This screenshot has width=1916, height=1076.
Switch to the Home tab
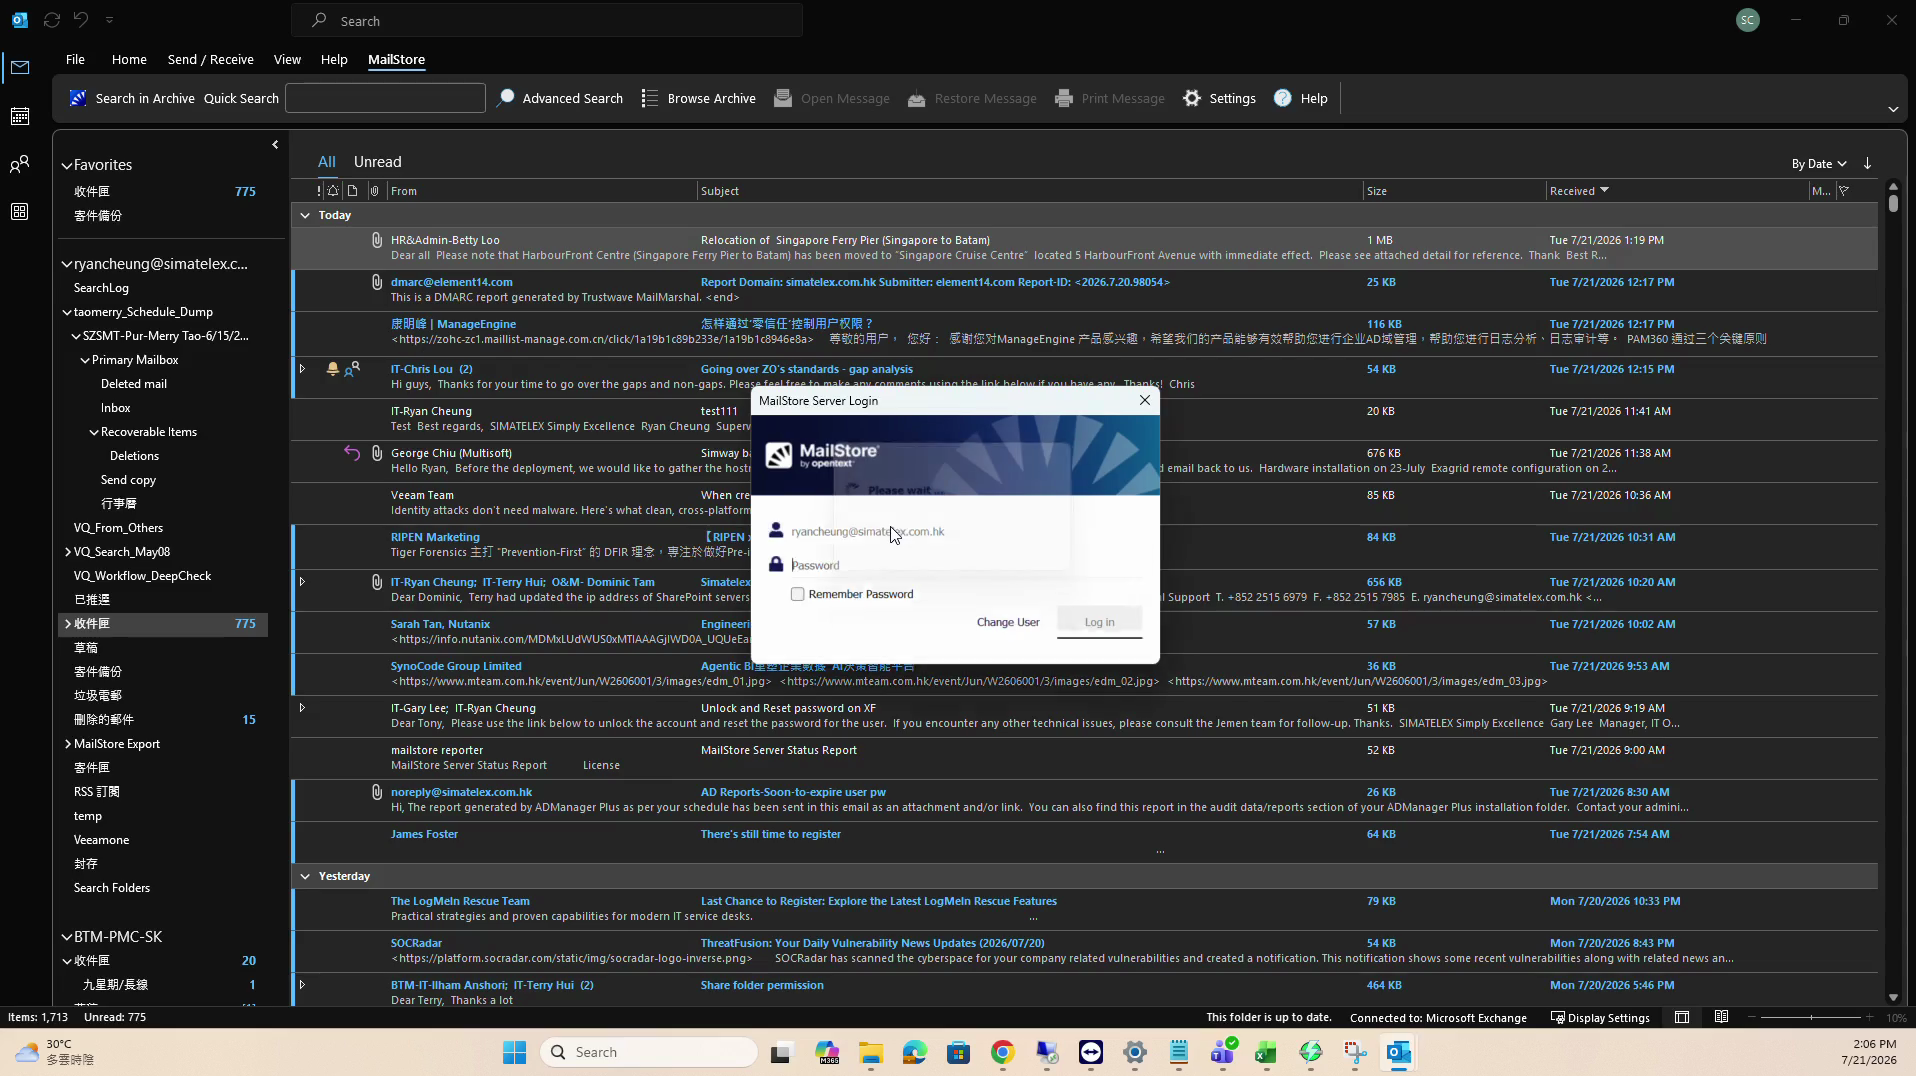129,59
